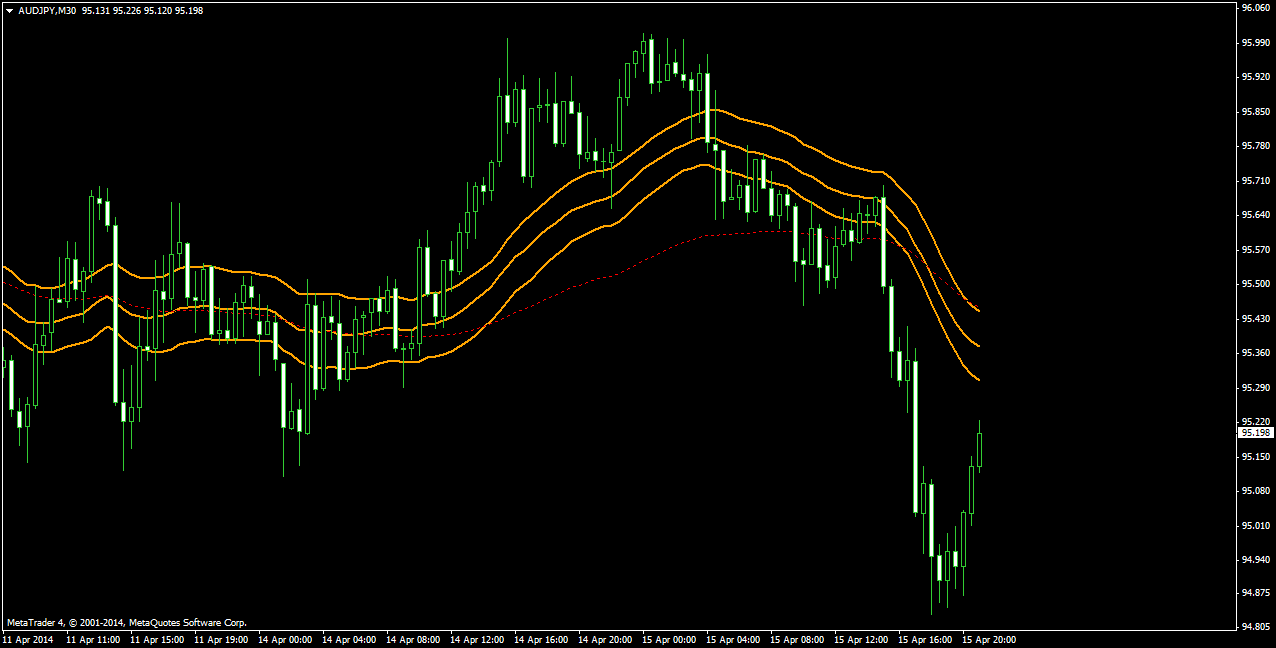1276x648 pixels.
Task: Click the AUDJPY,M30 symbol title
Action: click(x=47, y=11)
